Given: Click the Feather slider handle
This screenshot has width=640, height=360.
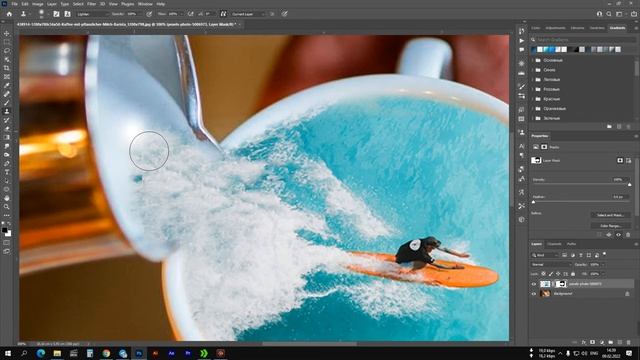Looking at the screenshot, I should click(x=533, y=202).
